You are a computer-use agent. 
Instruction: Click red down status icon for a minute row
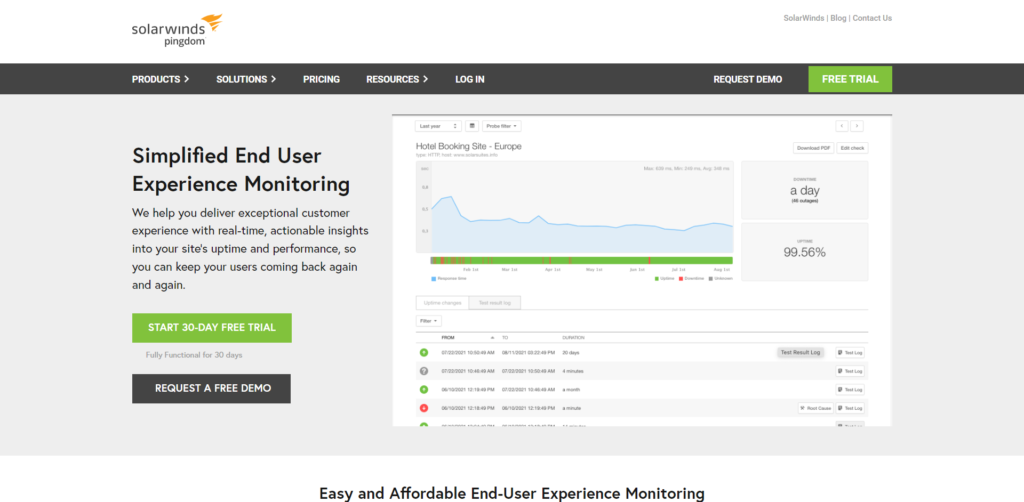pos(424,408)
